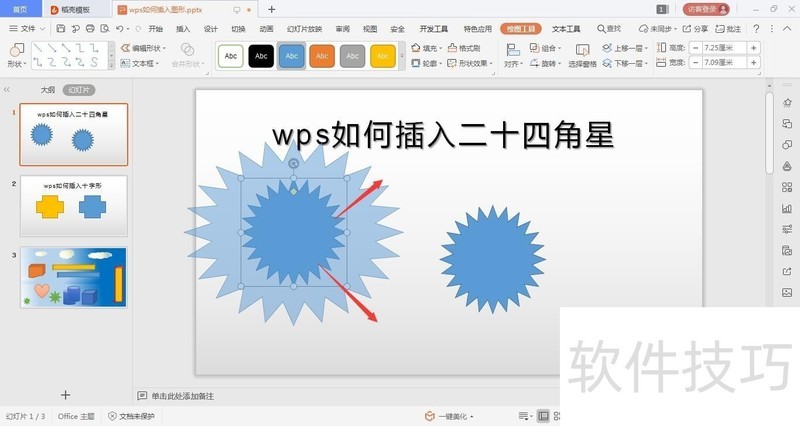Viewport: 800px width, 426px height.
Task: Click the rotation handle above the selected star
Action: coord(293,163)
